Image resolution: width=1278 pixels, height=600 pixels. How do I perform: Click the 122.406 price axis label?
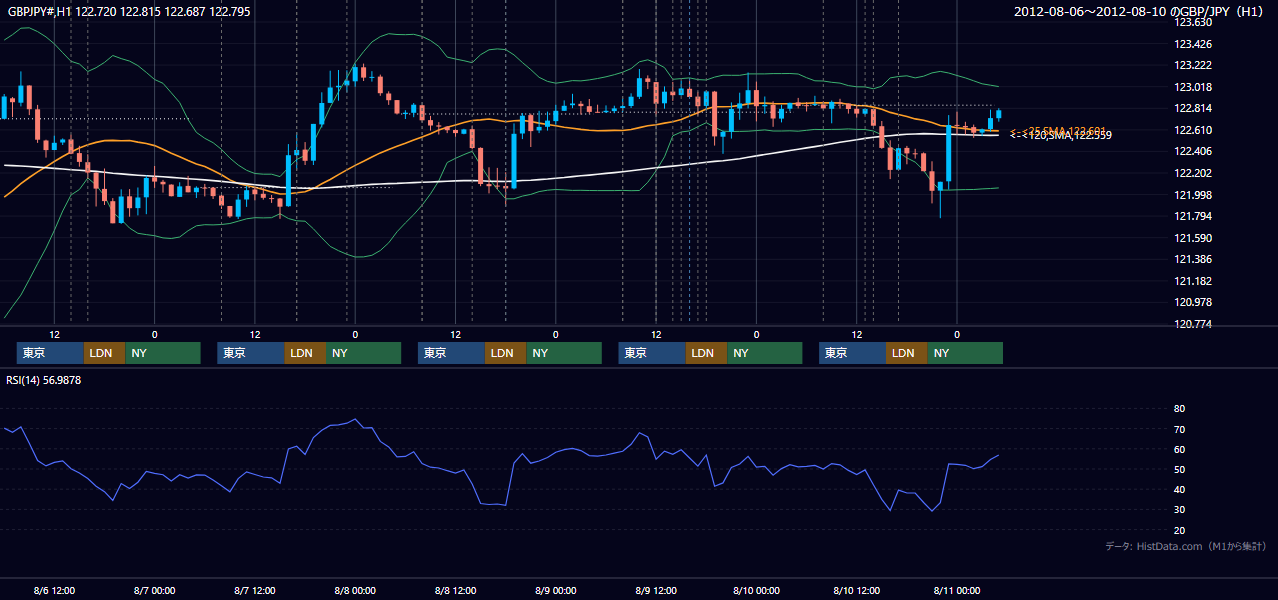click(x=1193, y=152)
